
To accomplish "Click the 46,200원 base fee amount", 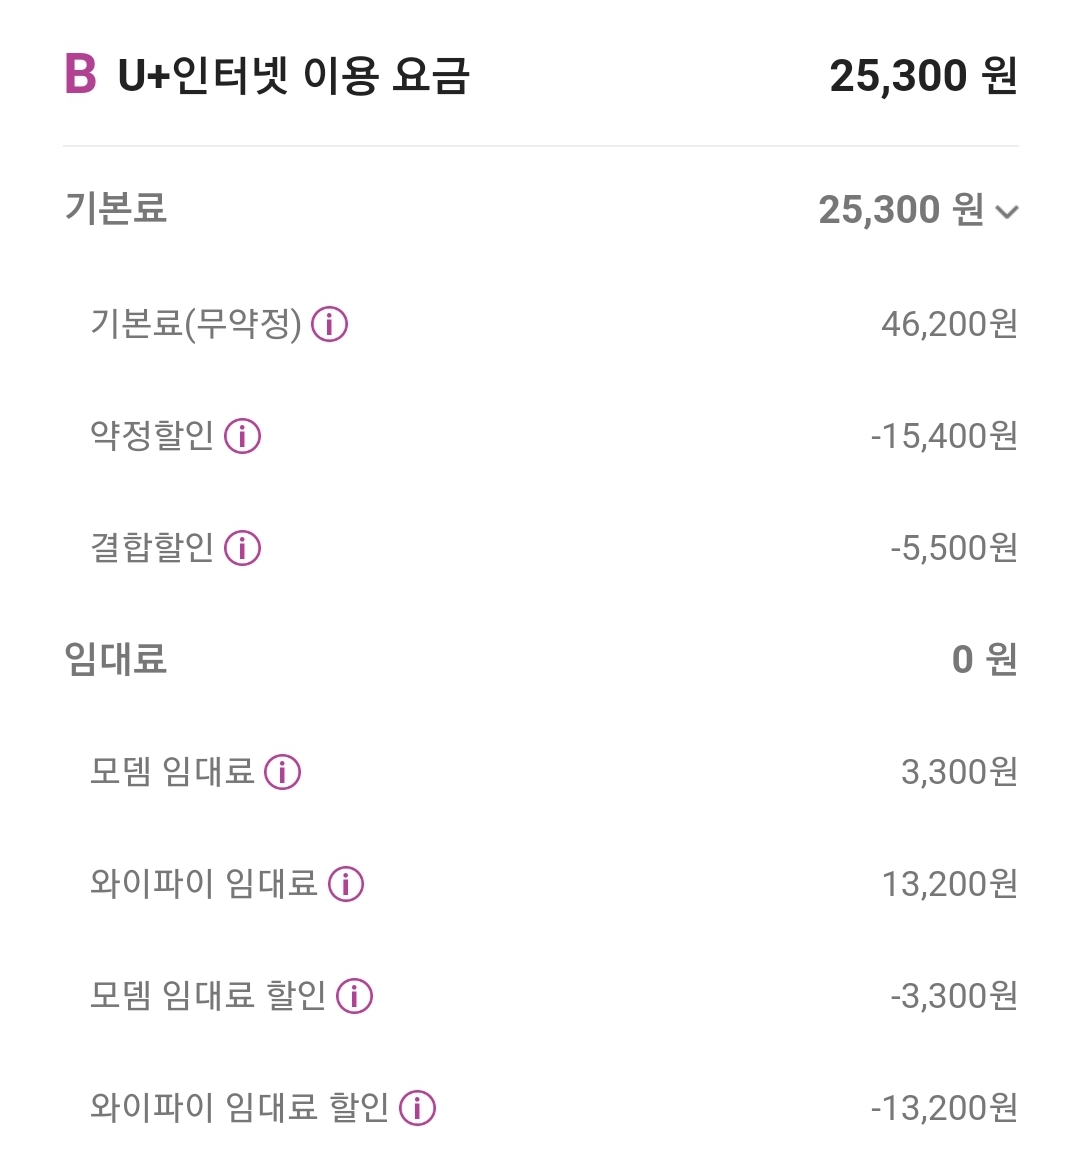I will tap(949, 324).
